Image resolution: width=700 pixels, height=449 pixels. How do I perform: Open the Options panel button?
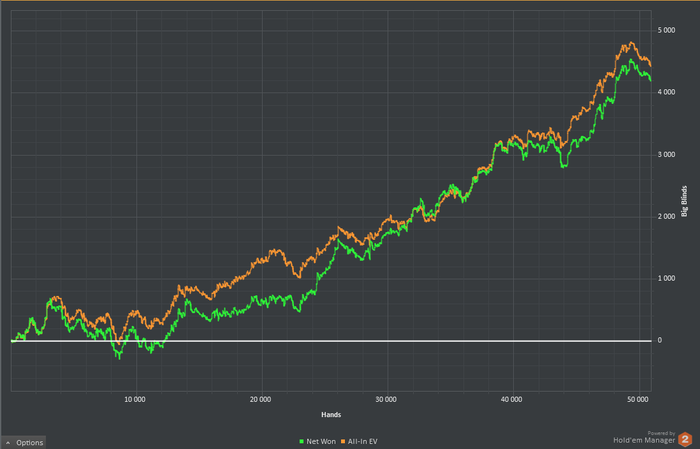(x=24, y=442)
